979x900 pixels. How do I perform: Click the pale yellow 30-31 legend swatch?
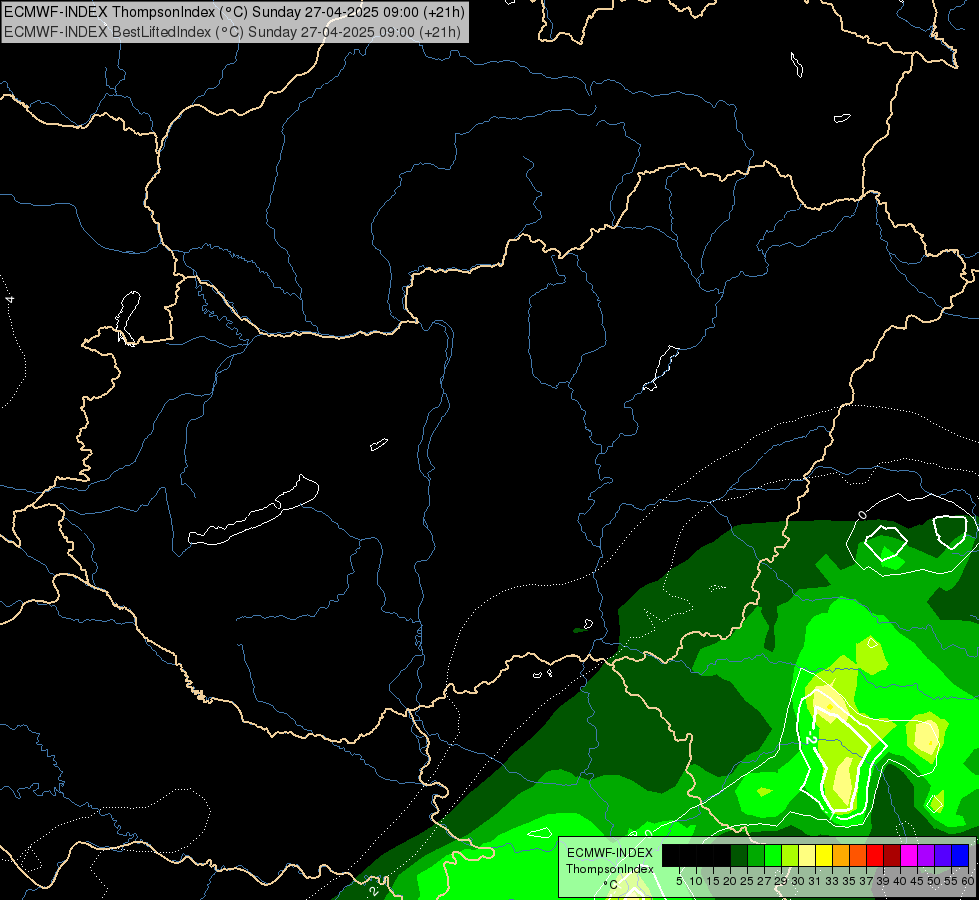point(807,855)
